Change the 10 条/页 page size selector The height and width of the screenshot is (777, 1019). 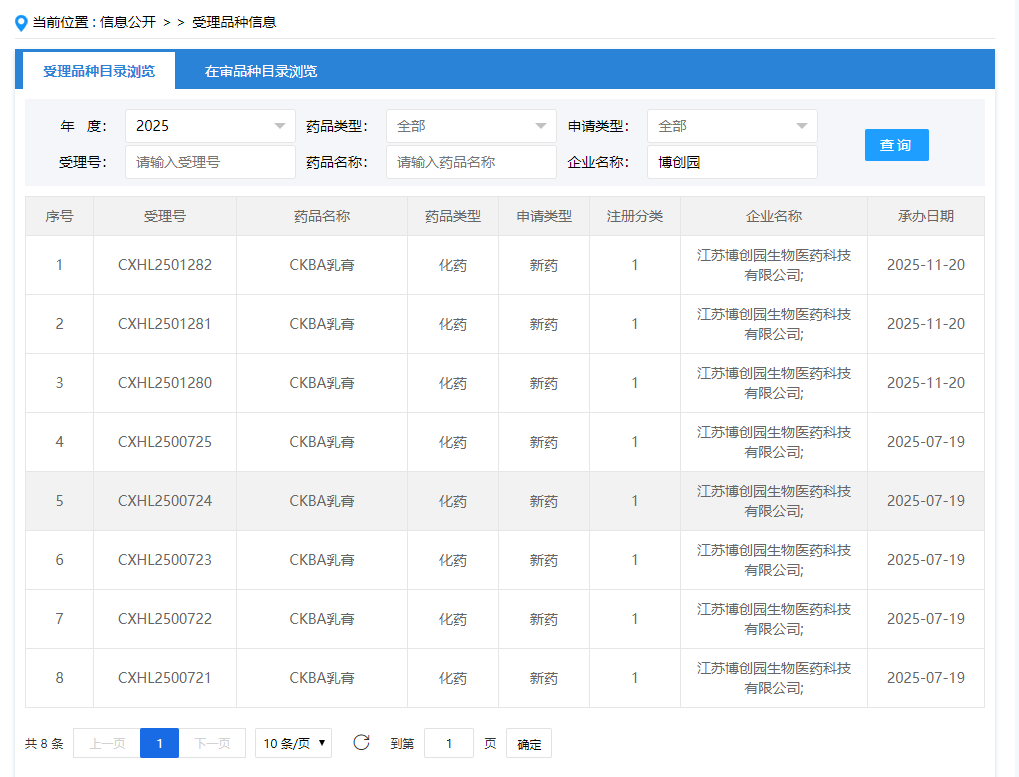pos(293,743)
